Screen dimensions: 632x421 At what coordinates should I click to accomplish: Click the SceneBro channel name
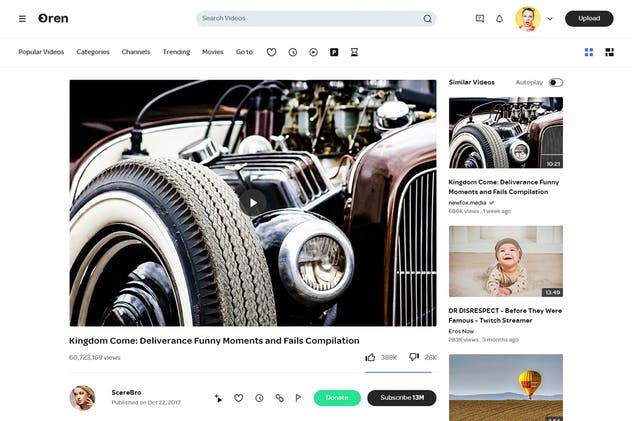tap(126, 392)
